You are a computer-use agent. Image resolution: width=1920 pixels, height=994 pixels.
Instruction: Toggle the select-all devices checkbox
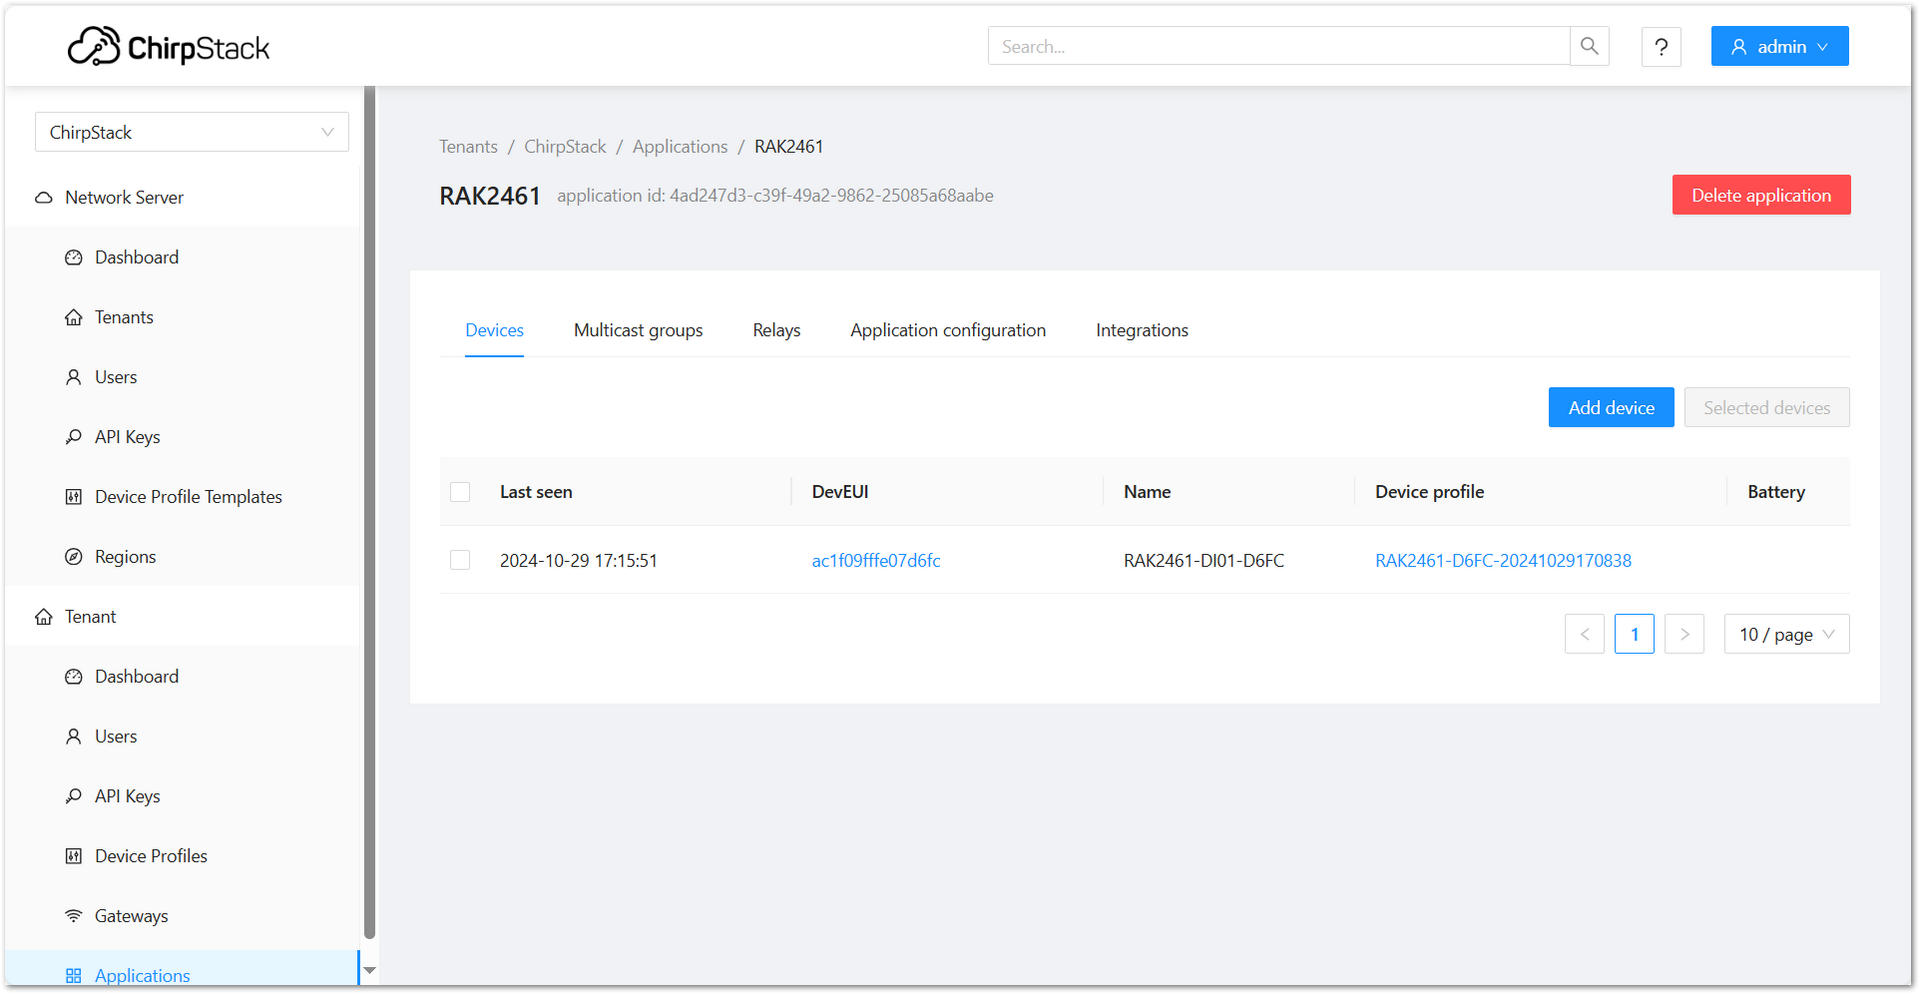(460, 492)
